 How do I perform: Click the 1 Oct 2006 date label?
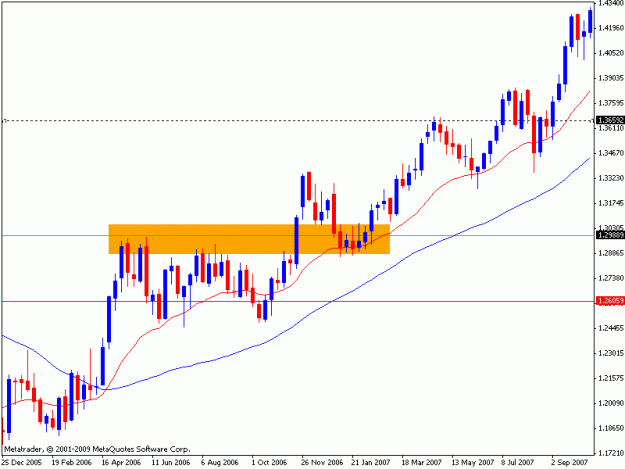(269, 462)
